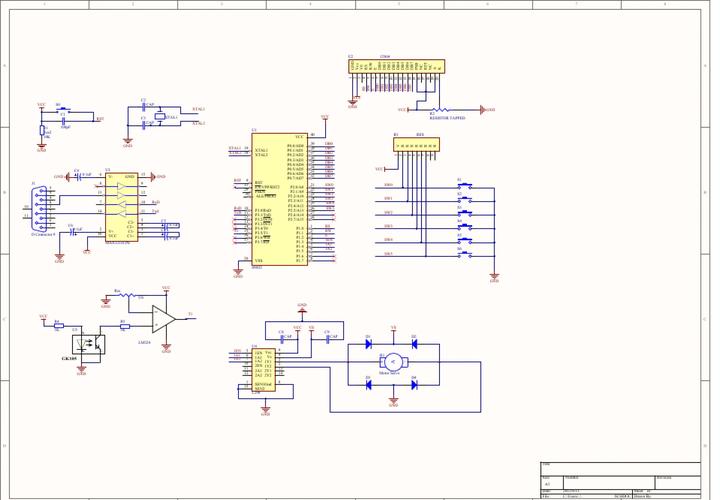
Task: Select diode D2 in the motor bridge
Action: [x=414, y=344]
